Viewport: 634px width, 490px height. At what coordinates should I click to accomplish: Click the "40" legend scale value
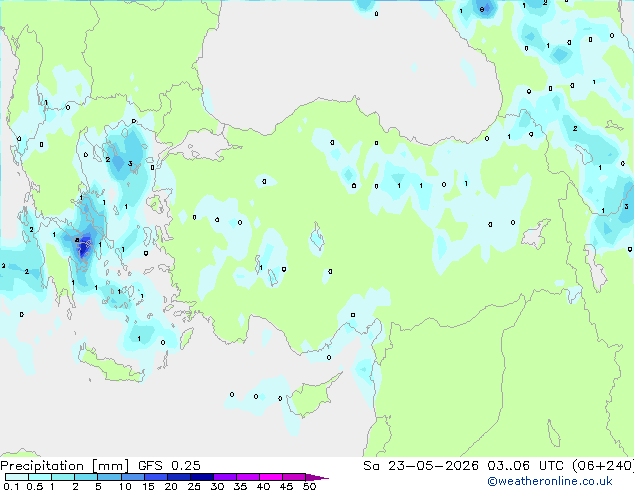[x=263, y=486]
